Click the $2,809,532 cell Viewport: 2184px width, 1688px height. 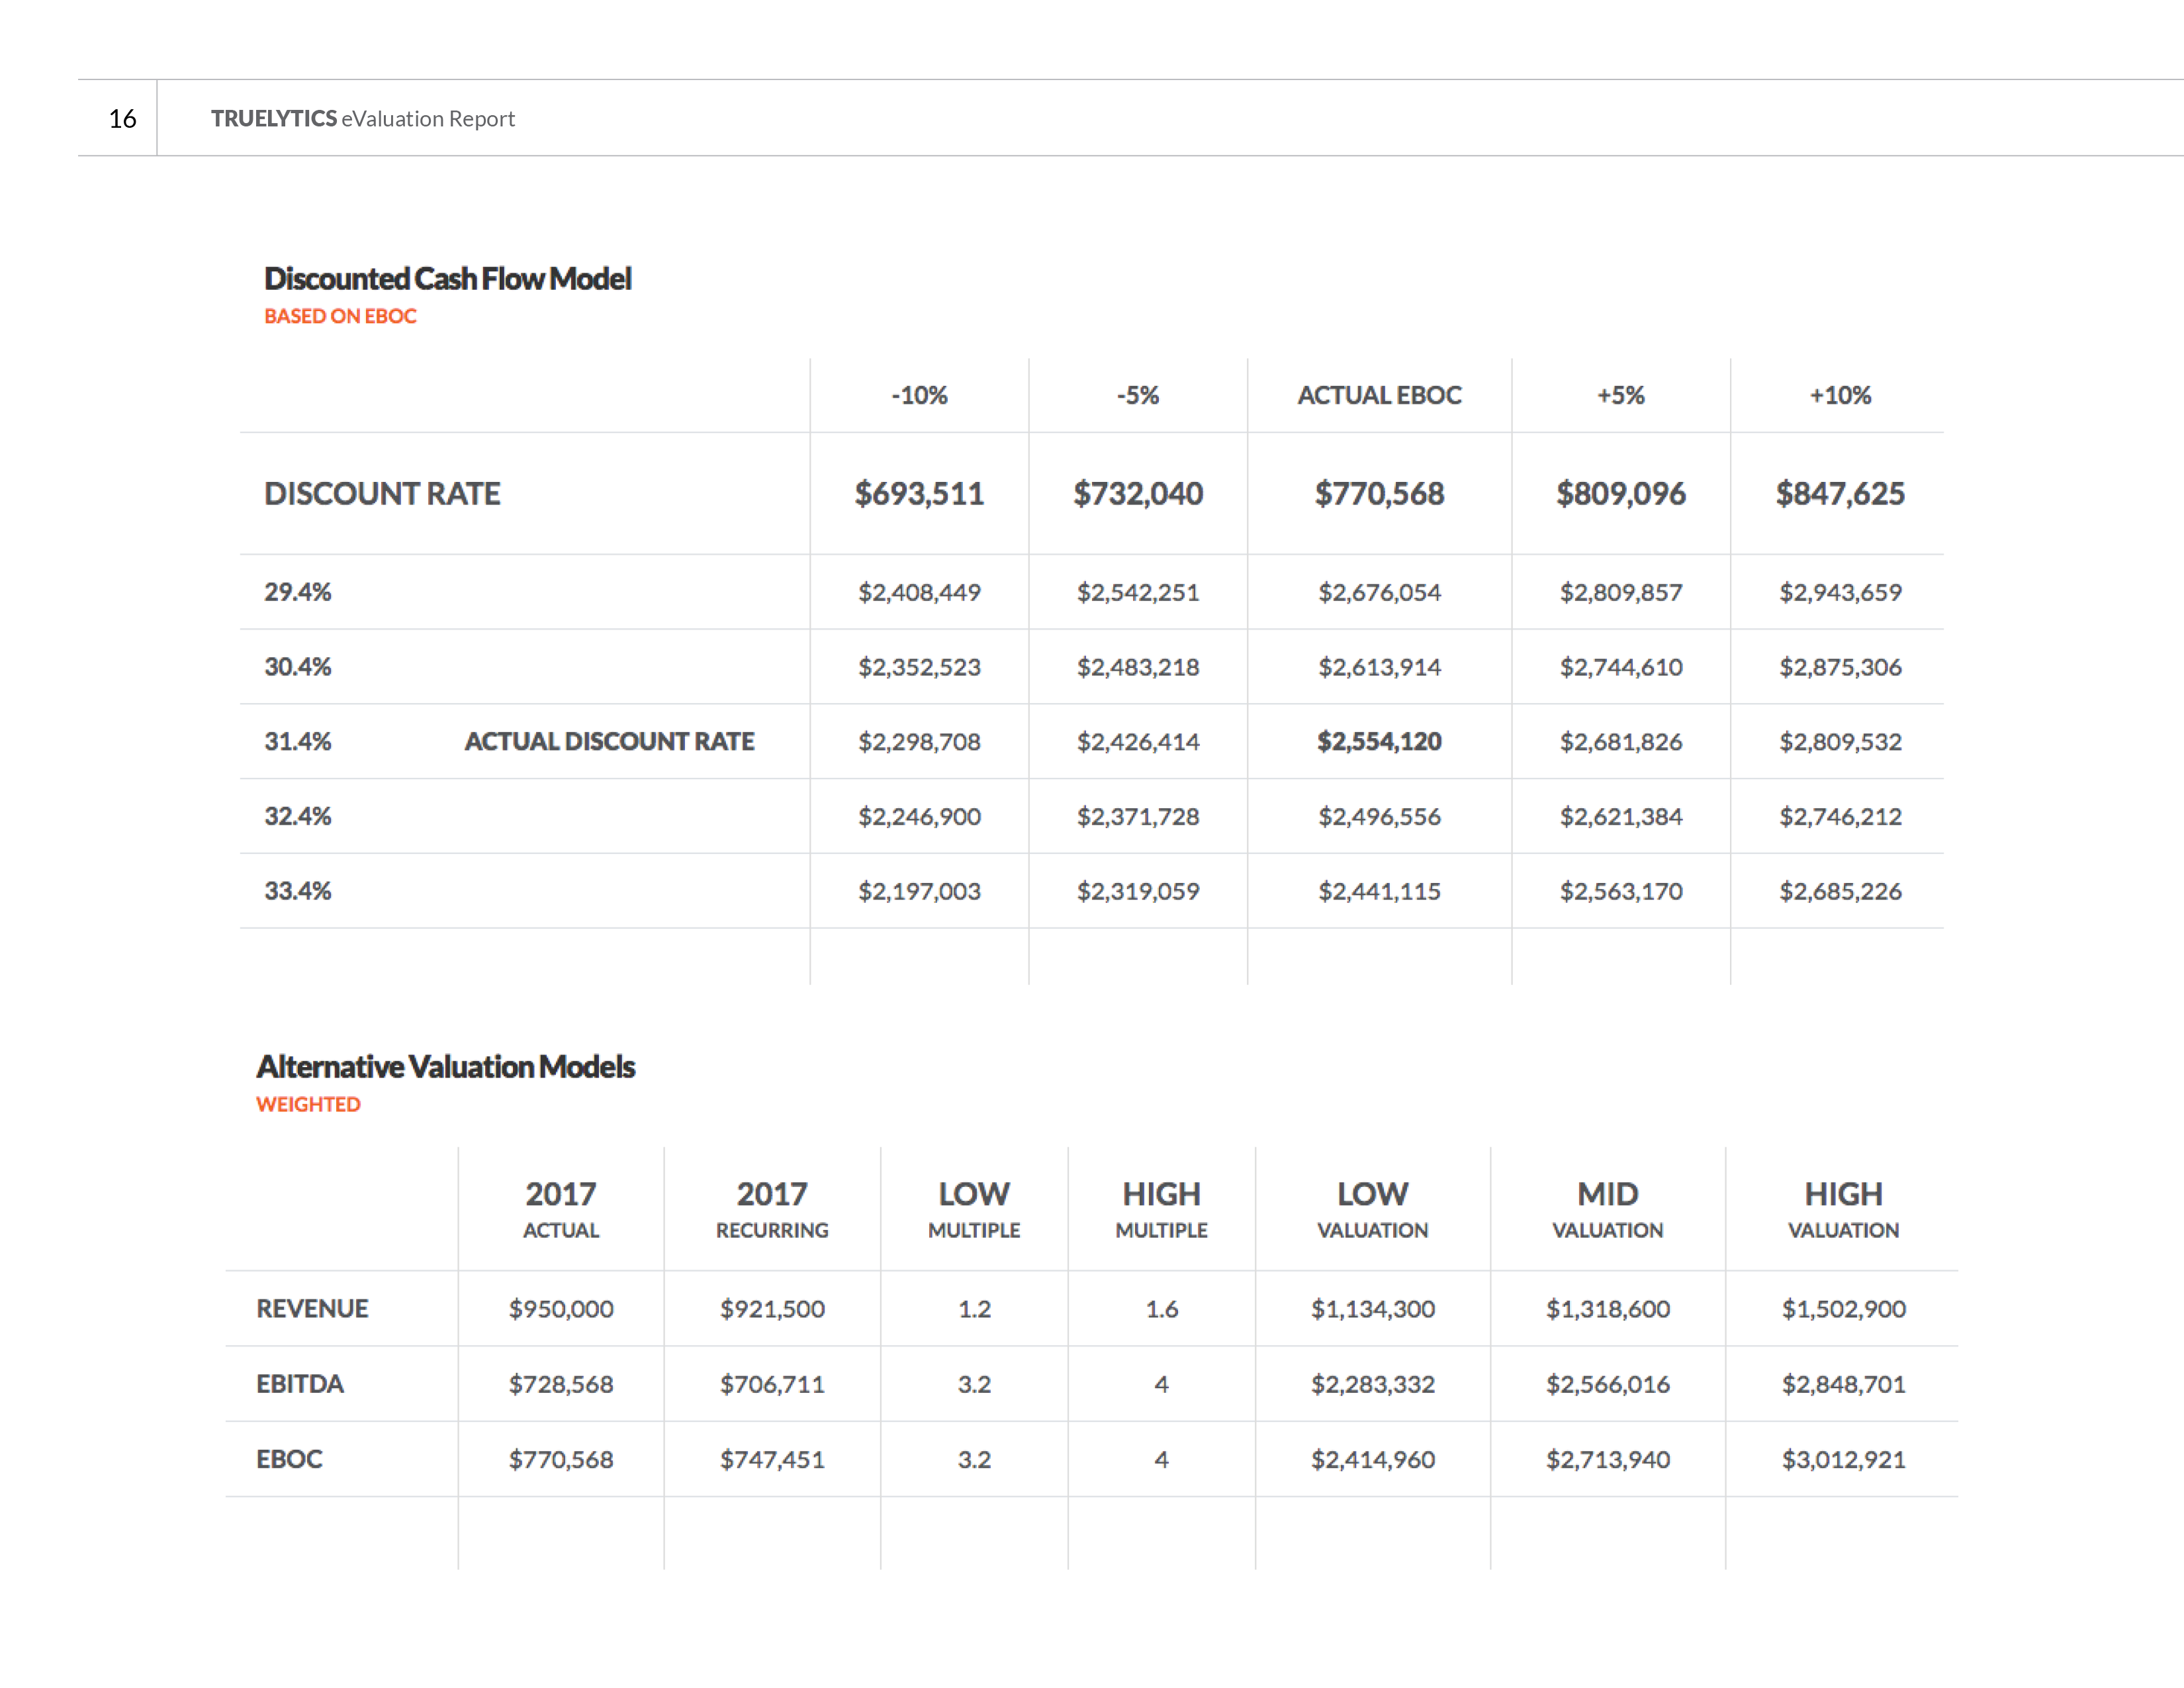1840,742
